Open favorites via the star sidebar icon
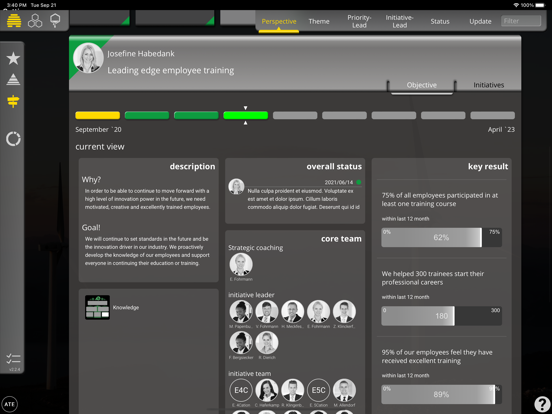Viewport: 552px width, 414px height. (13, 58)
